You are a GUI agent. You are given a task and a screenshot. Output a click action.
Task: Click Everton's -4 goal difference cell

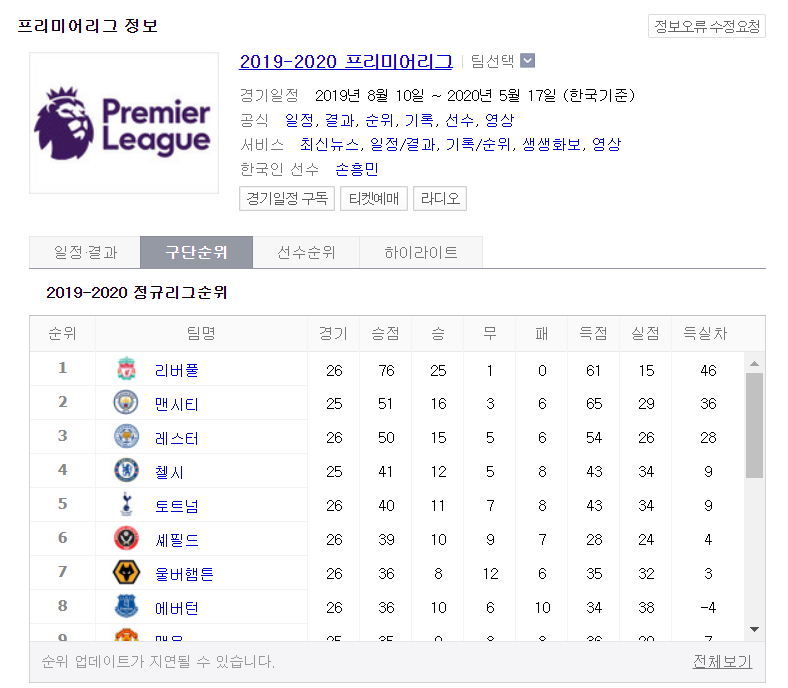point(708,608)
